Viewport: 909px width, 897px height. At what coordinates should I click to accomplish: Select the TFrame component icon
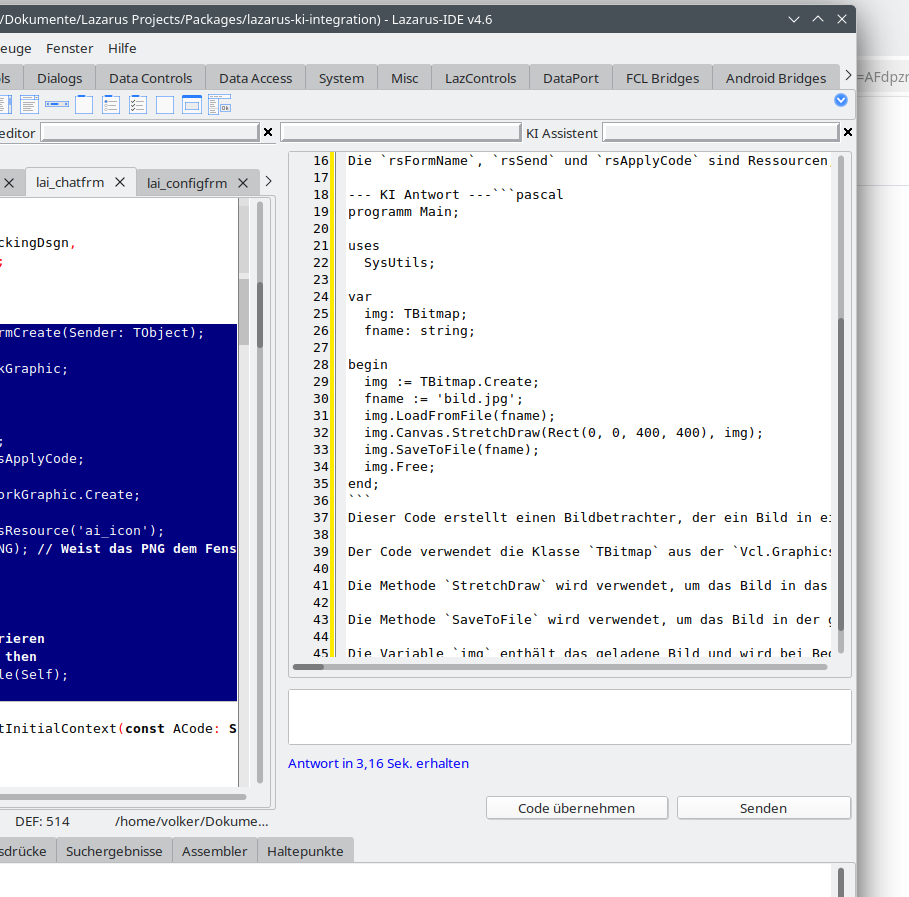(192, 104)
